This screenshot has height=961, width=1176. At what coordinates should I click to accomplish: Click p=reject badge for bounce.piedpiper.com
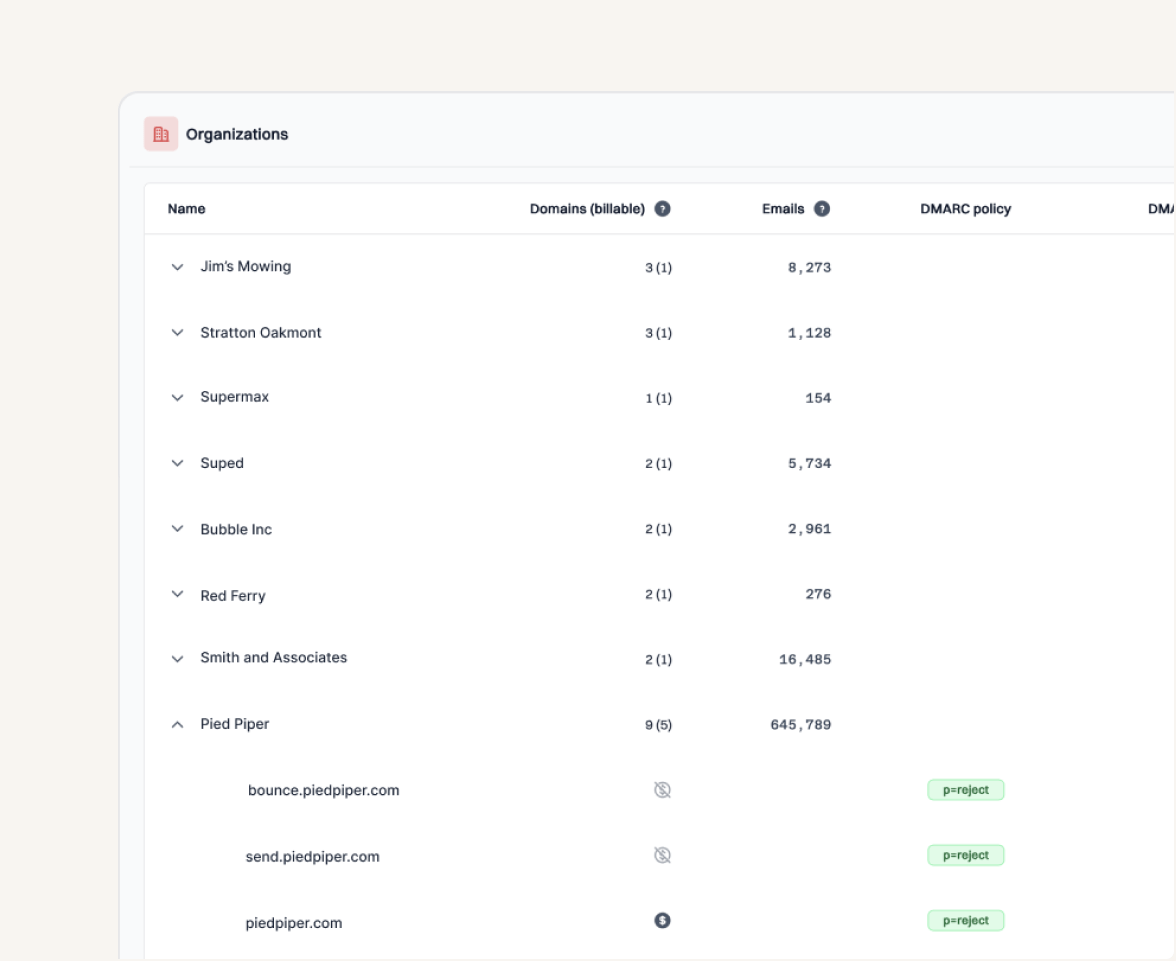(x=965, y=790)
